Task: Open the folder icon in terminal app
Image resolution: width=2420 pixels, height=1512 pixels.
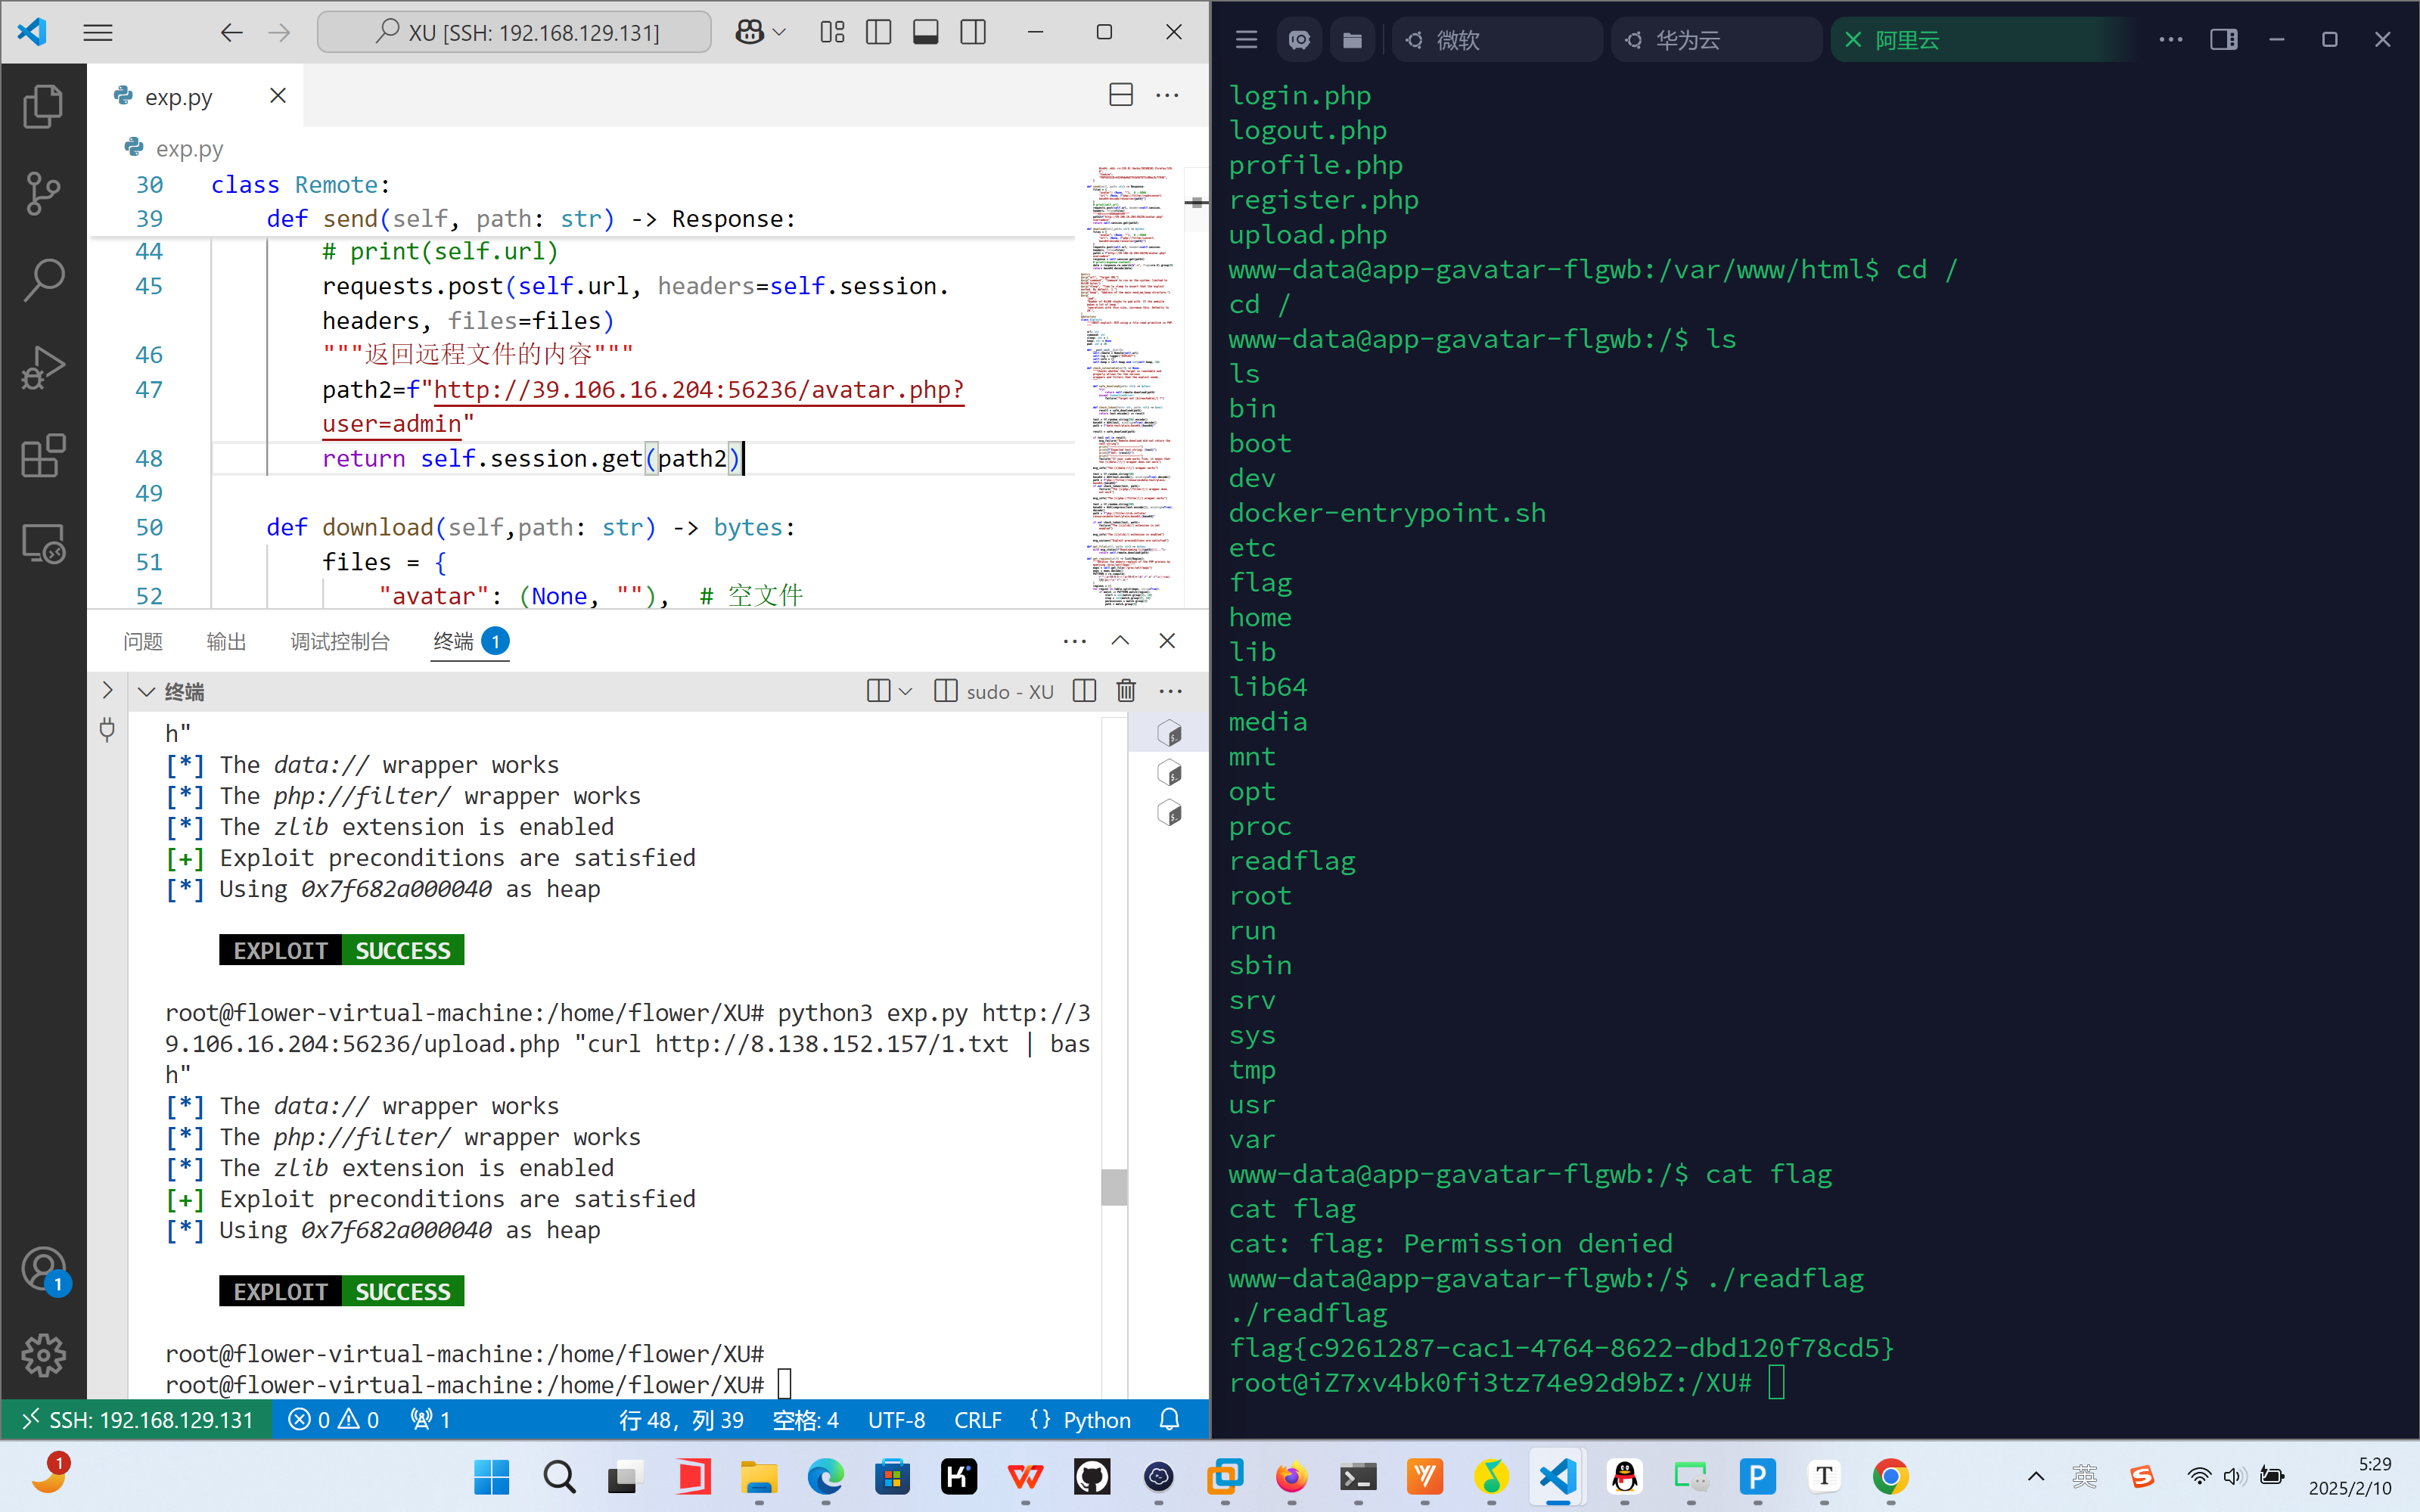Action: (x=1352, y=40)
